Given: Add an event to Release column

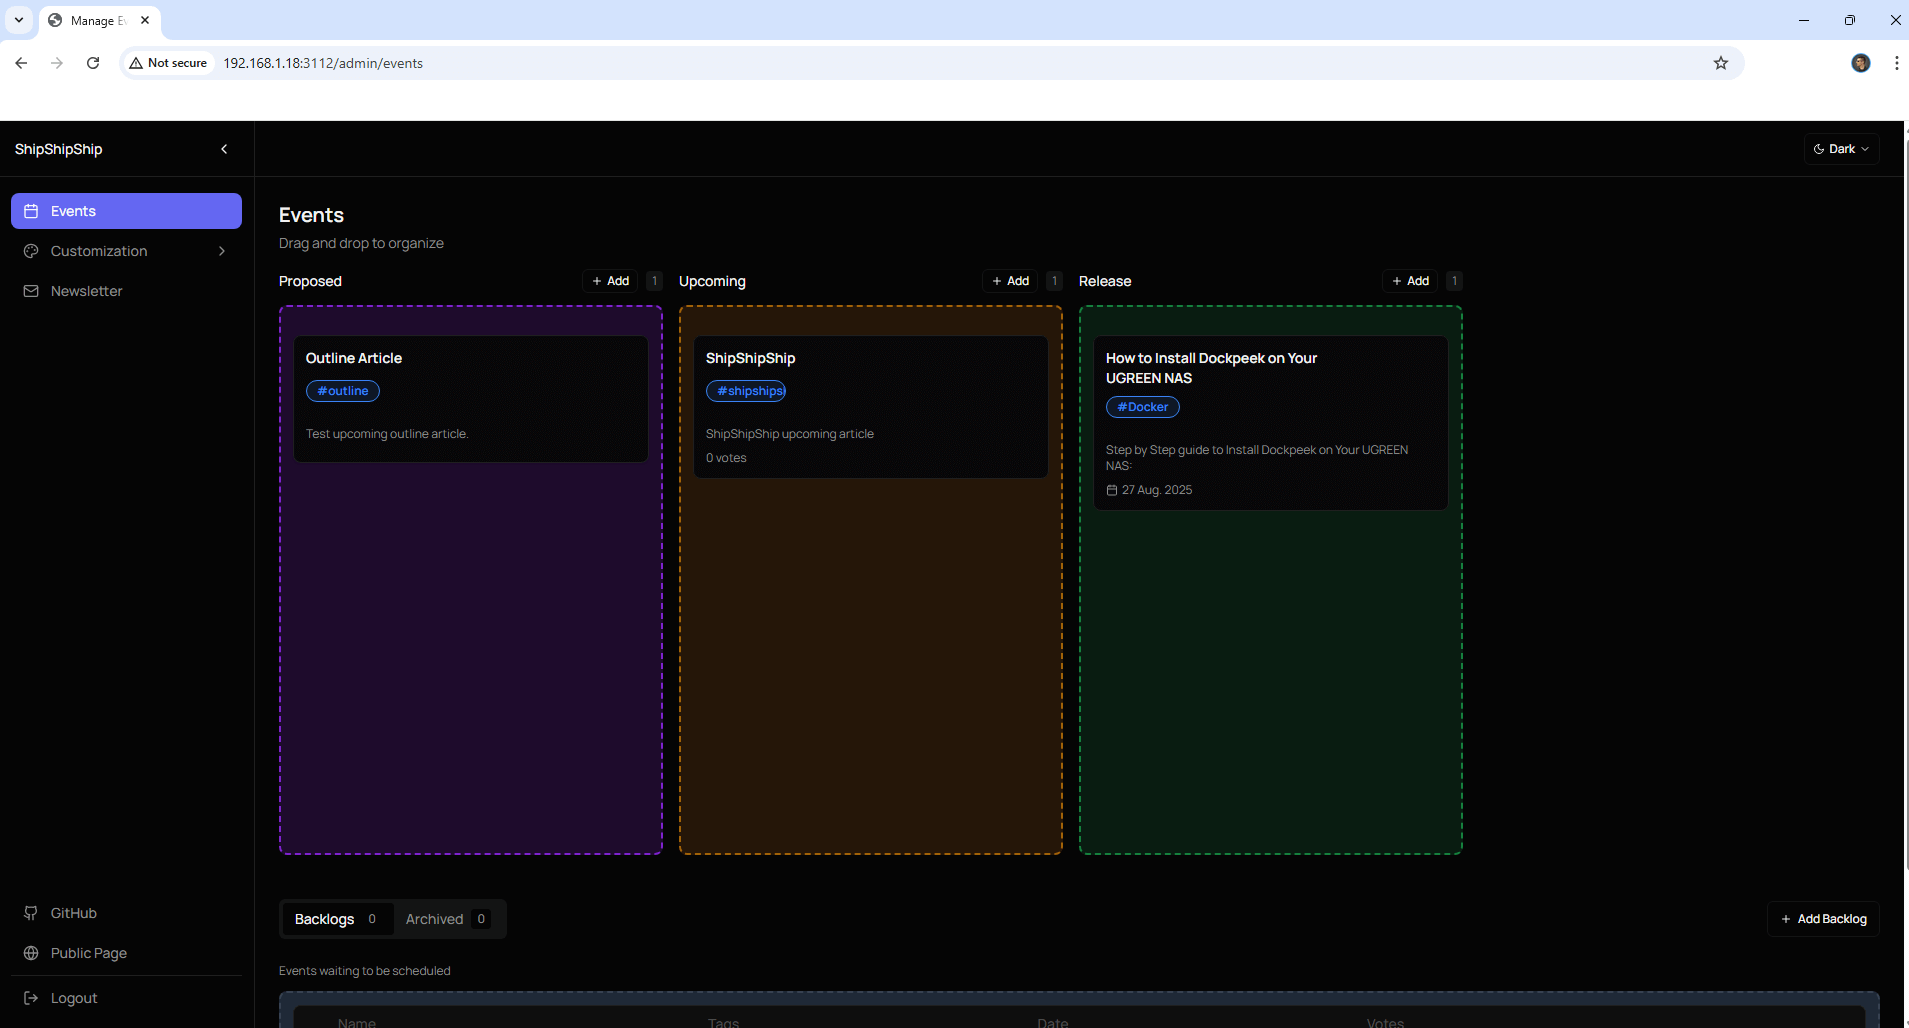Looking at the screenshot, I should pyautogui.click(x=1410, y=281).
